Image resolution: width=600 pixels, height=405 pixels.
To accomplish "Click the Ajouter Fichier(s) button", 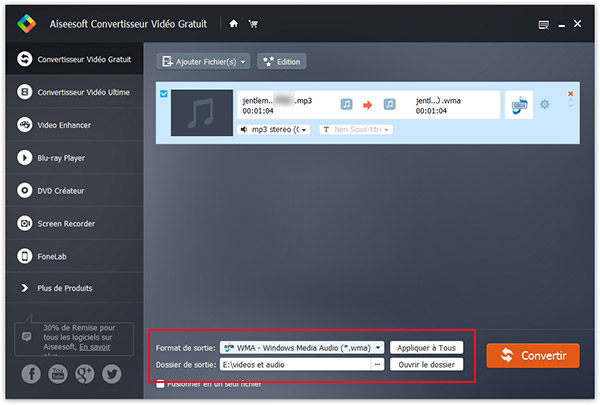I will (203, 62).
